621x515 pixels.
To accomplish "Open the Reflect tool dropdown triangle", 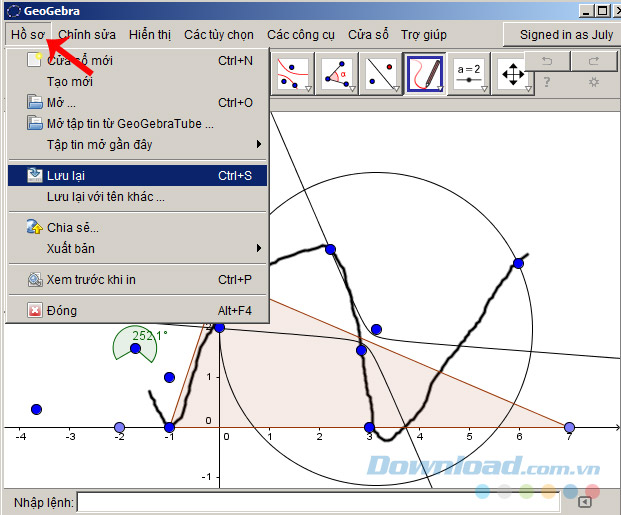I will tap(396, 89).
